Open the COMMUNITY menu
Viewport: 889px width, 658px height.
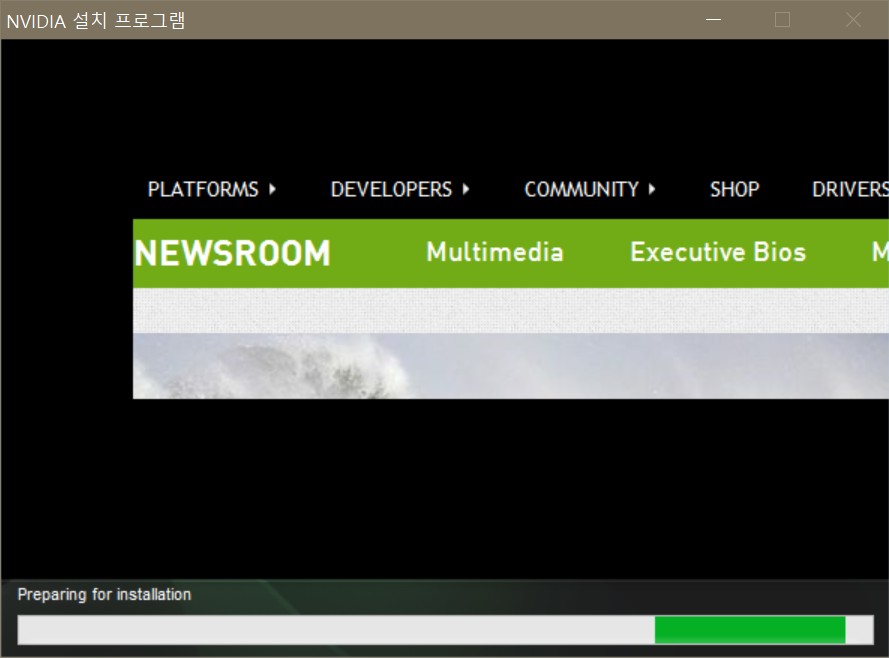point(582,189)
